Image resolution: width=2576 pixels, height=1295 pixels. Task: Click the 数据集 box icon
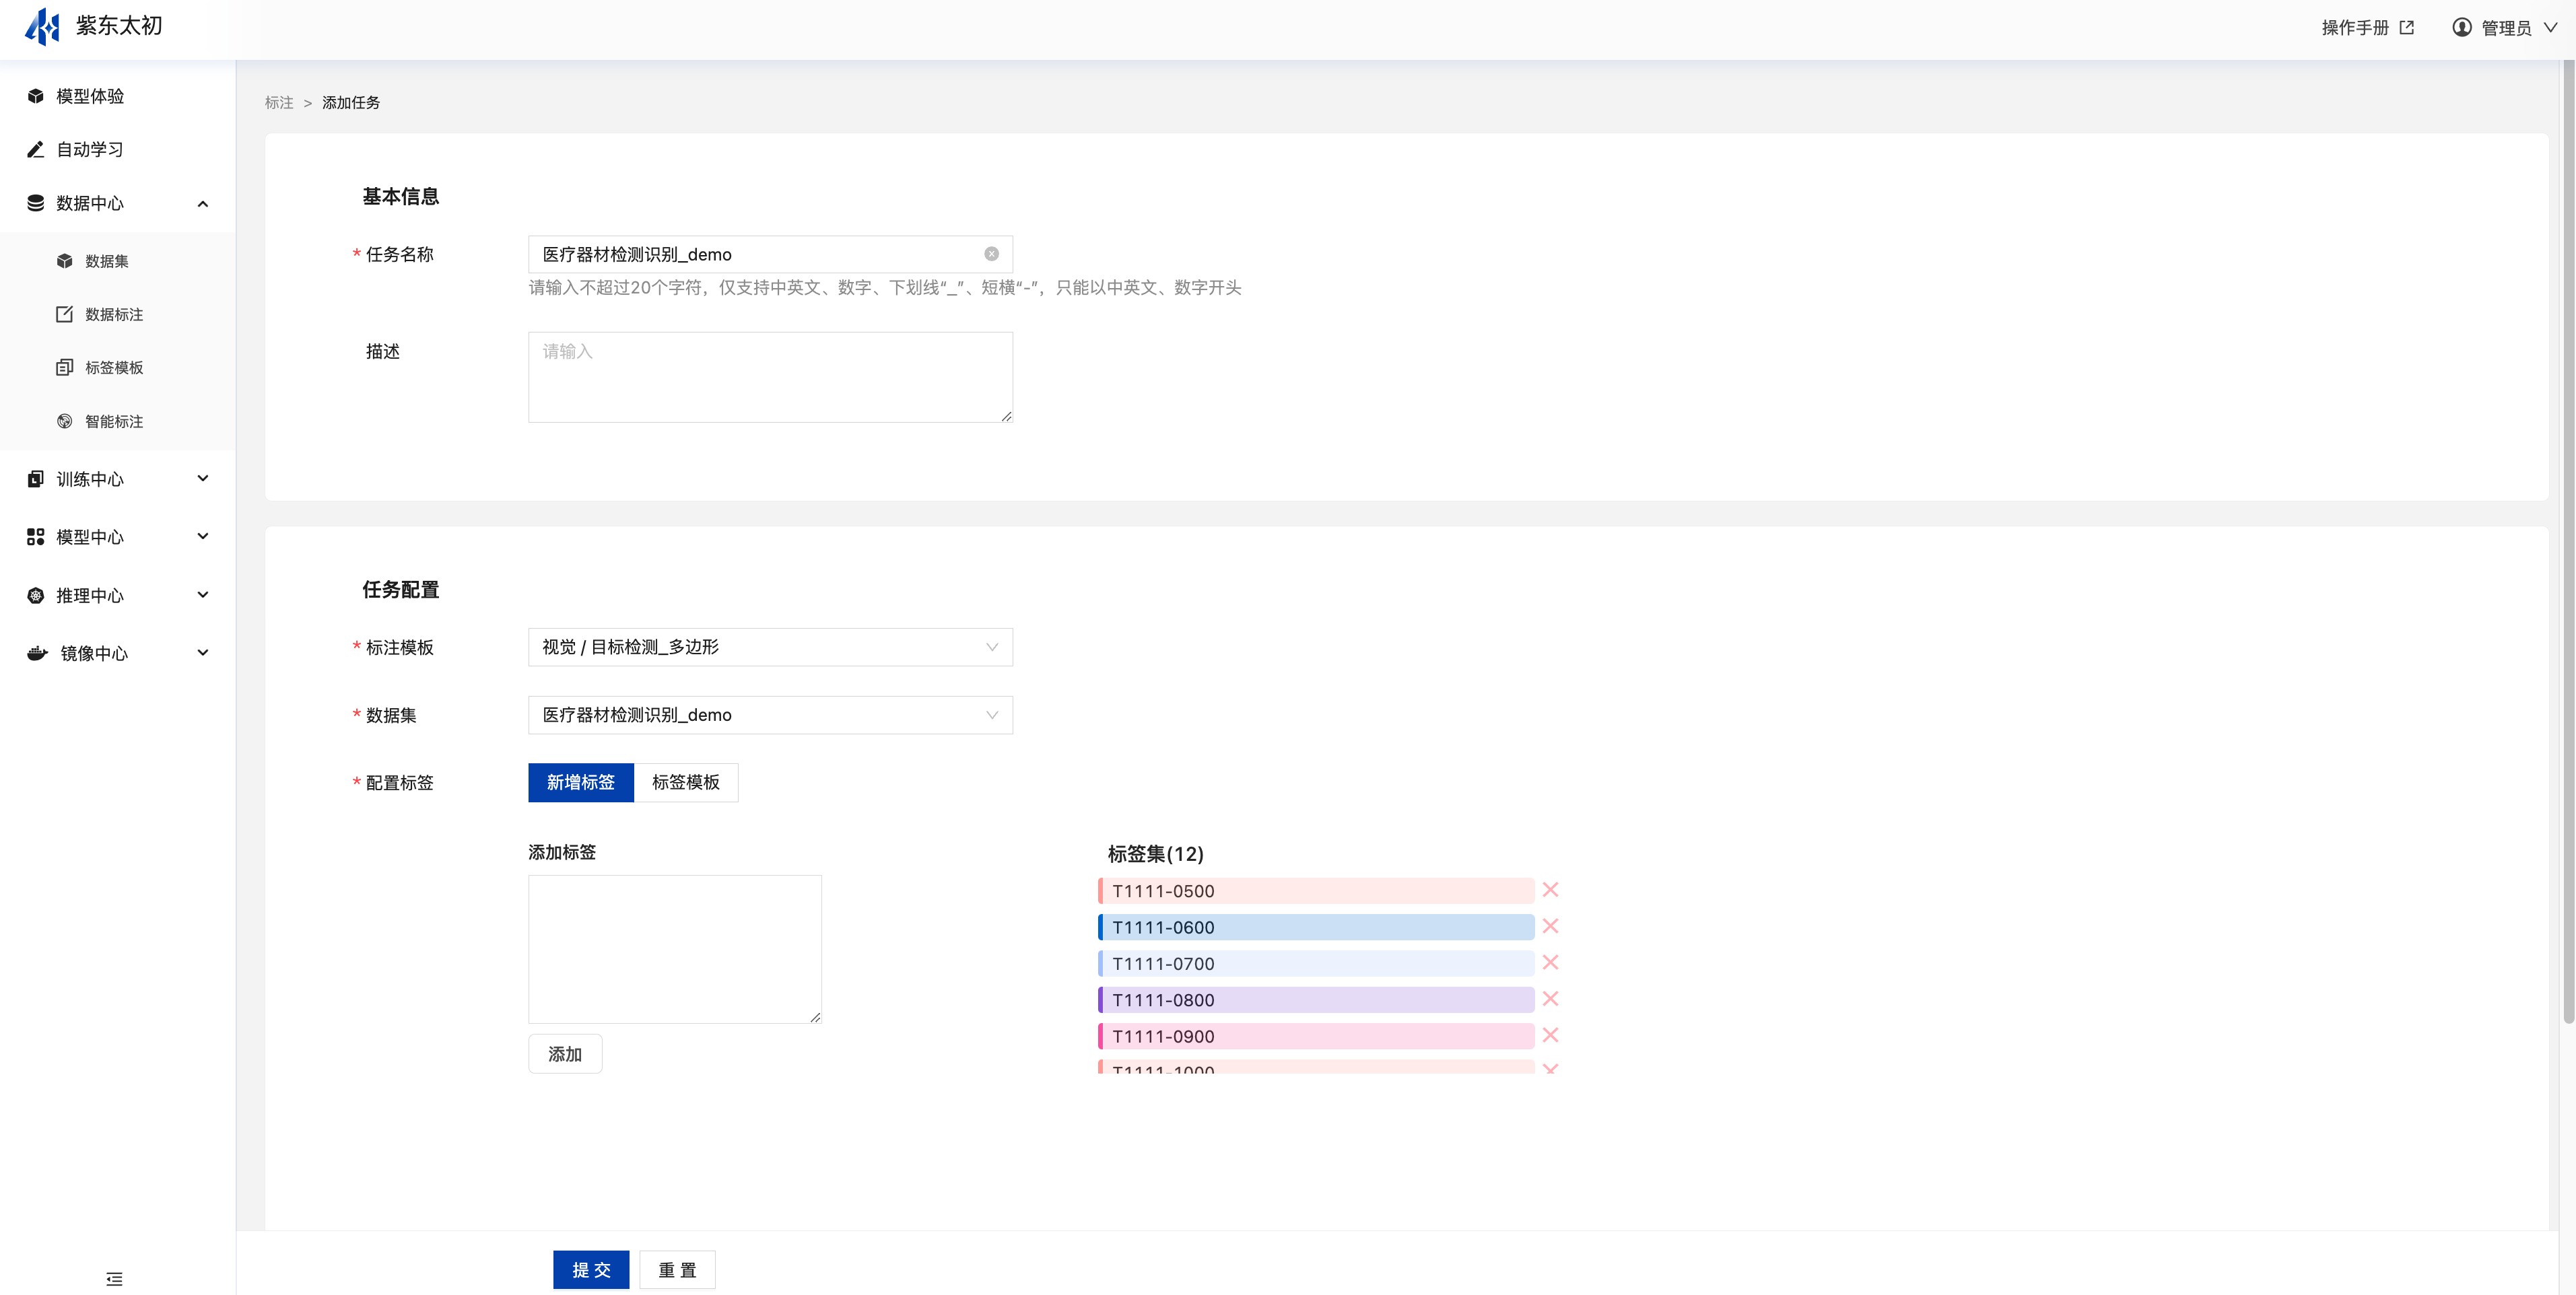point(65,261)
